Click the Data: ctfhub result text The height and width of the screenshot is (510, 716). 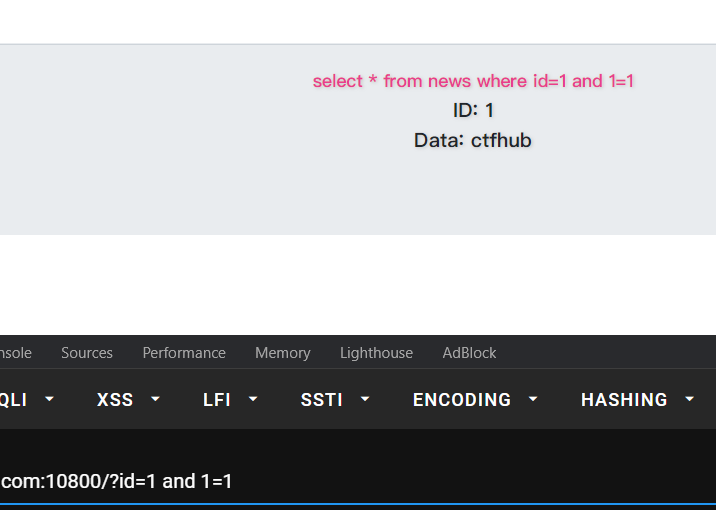point(473,140)
